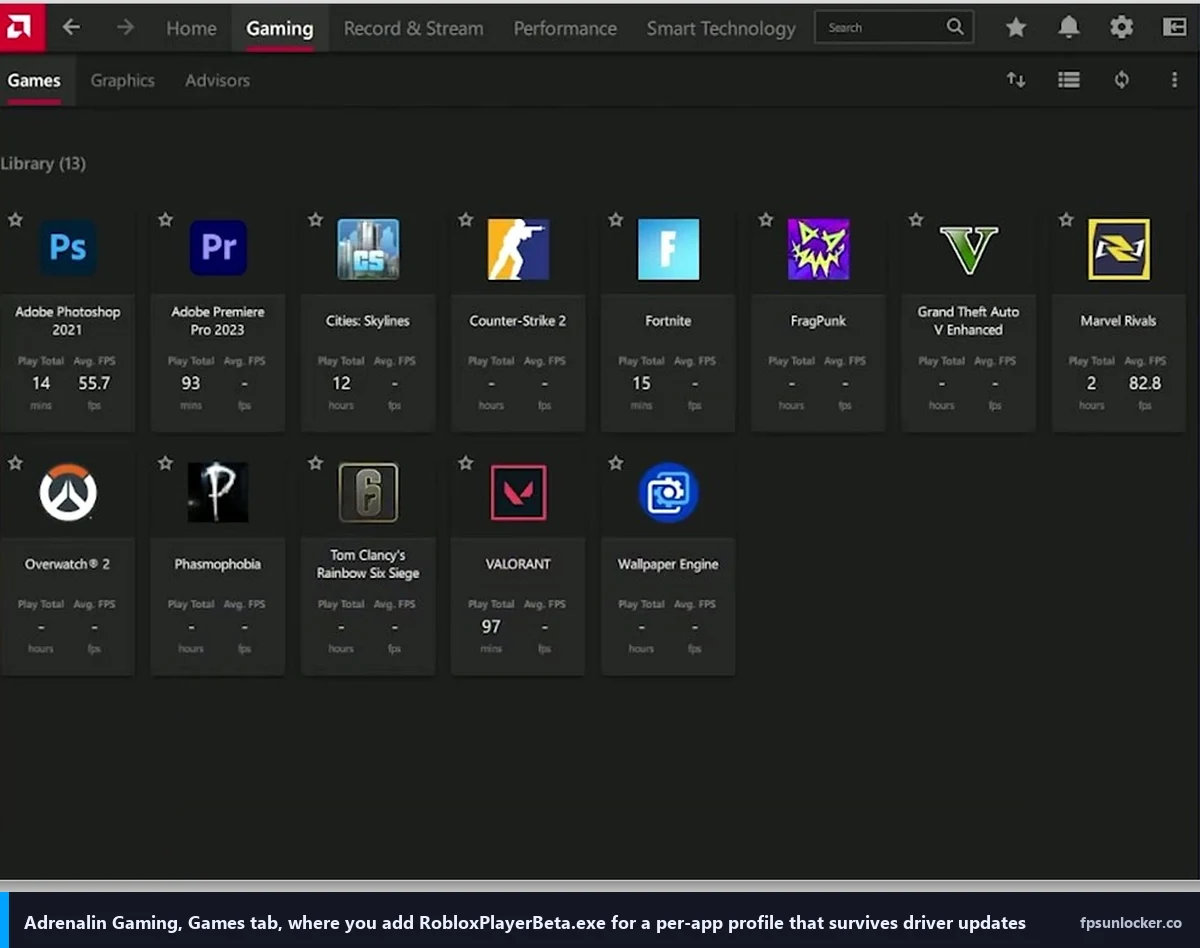Open the Grand Theft Auto V icon

969,249
